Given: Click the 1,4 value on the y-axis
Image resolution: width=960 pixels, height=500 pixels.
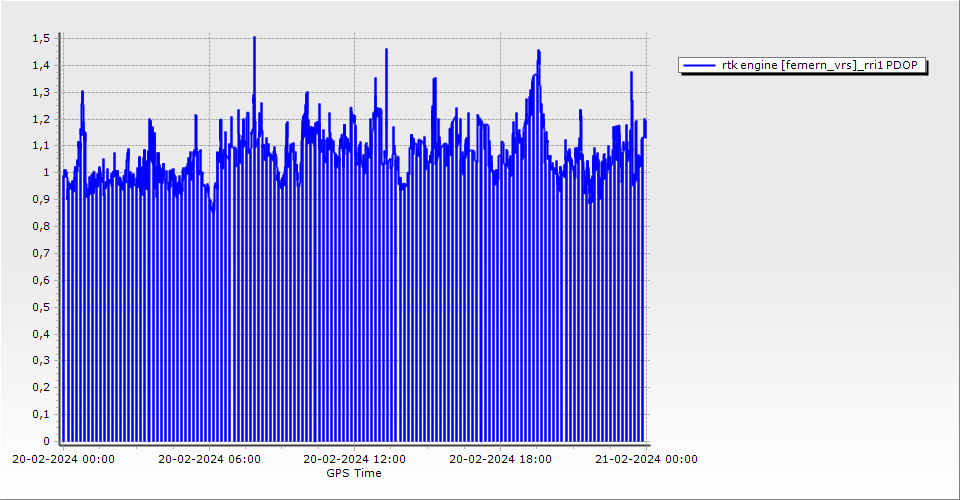Looking at the screenshot, I should click(x=40, y=65).
